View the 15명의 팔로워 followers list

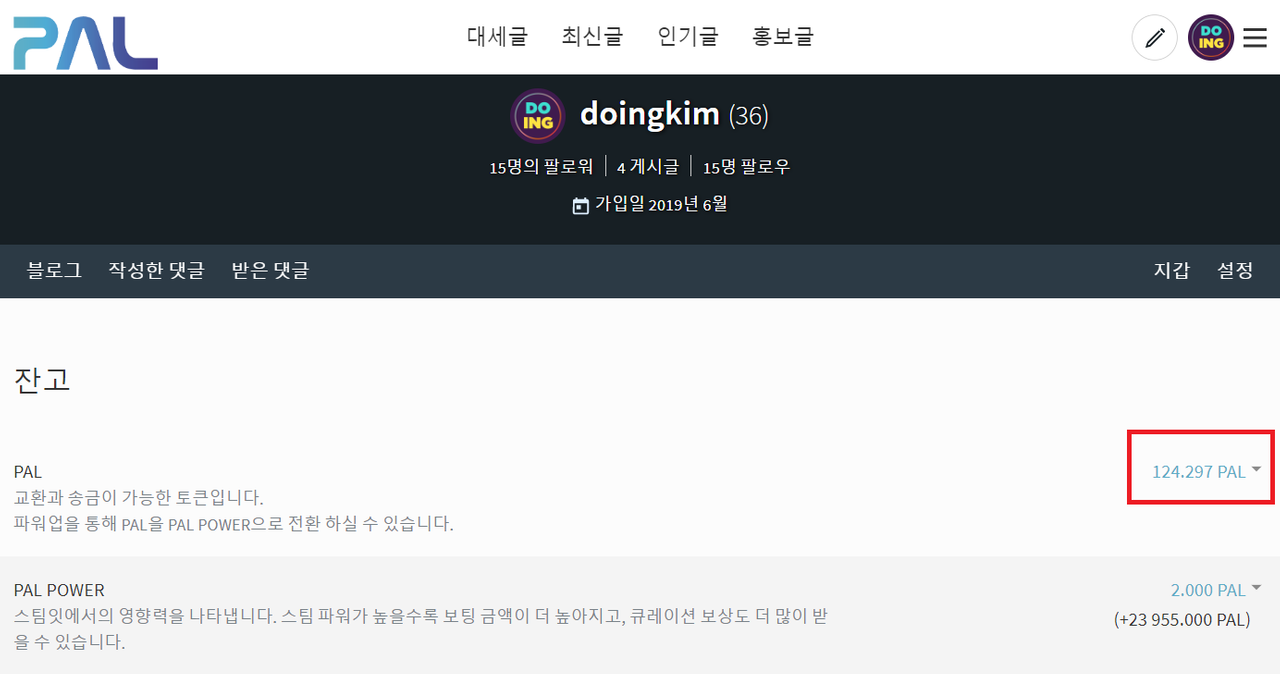[541, 167]
